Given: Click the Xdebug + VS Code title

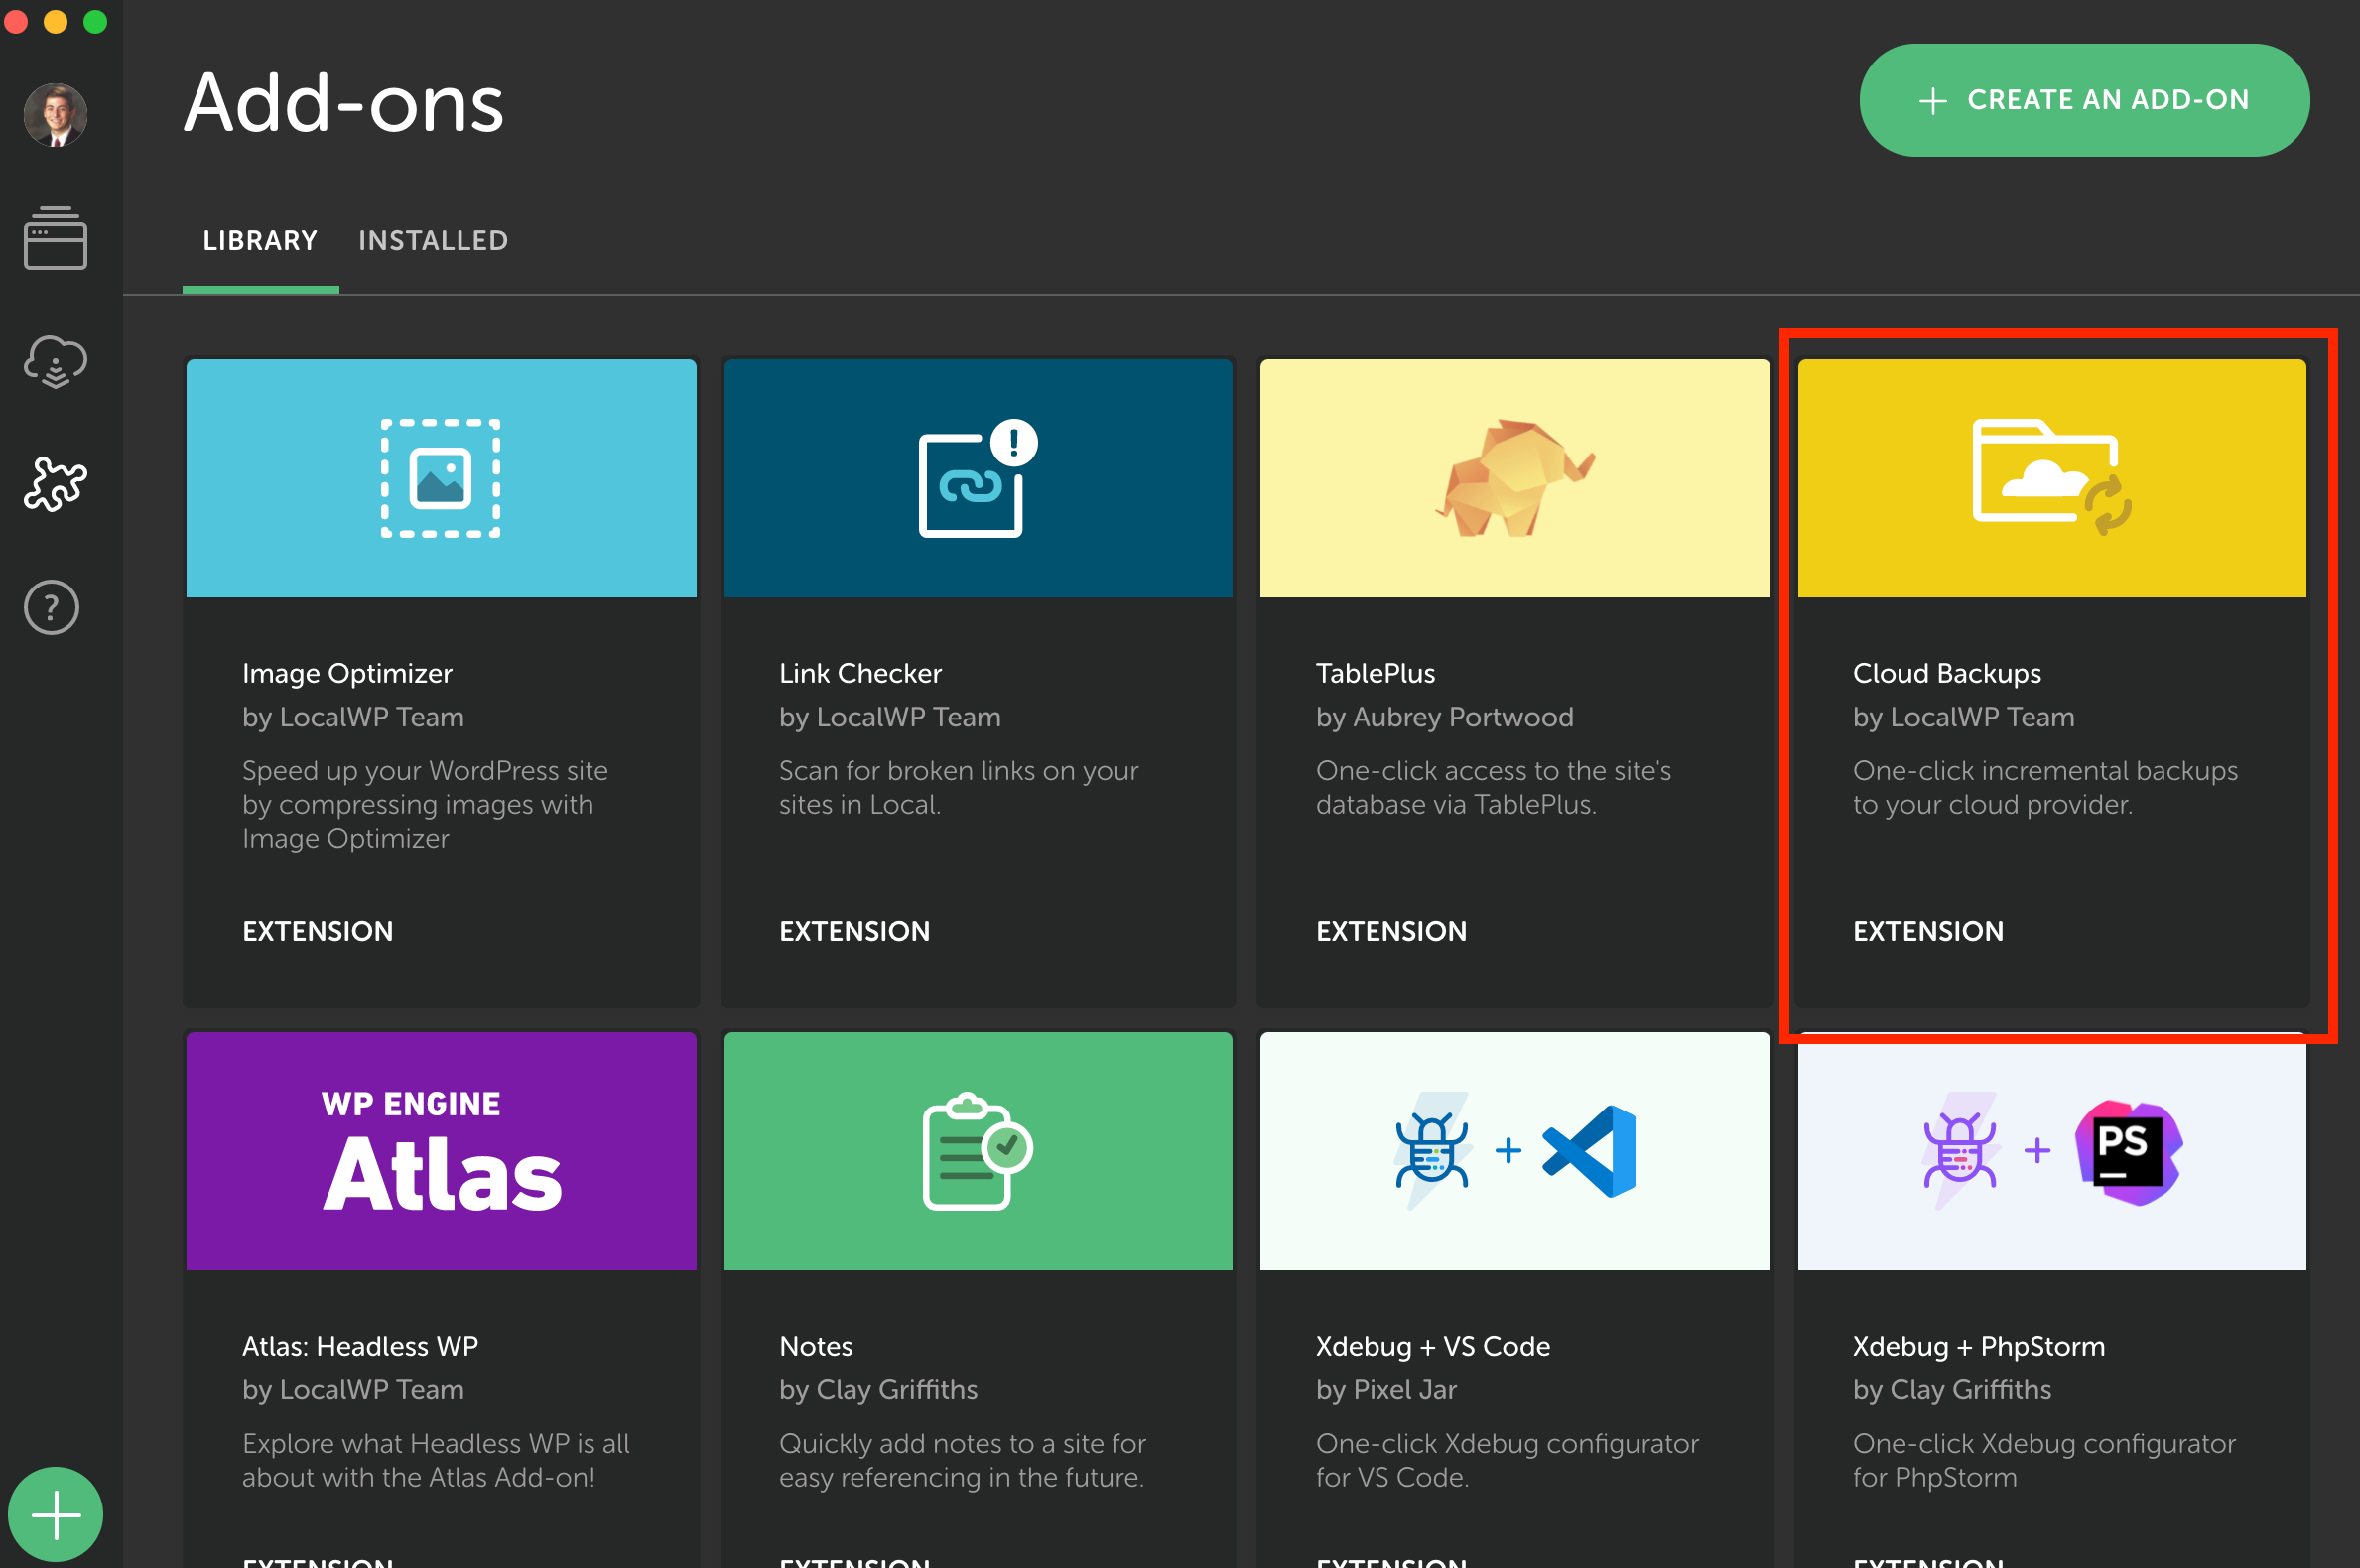Looking at the screenshot, I should point(1433,1346).
